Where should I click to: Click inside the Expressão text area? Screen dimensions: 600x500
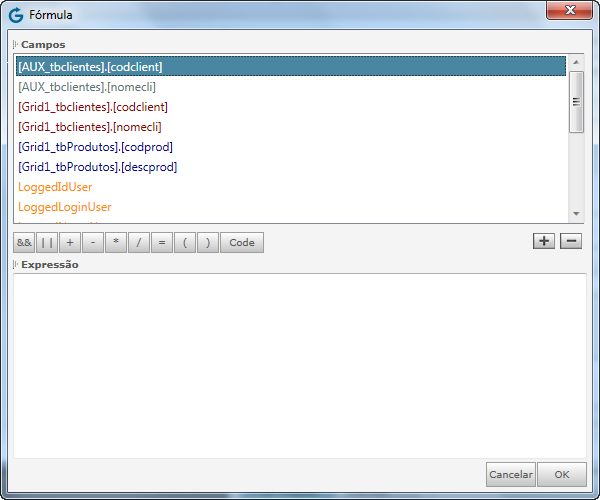[298, 365]
